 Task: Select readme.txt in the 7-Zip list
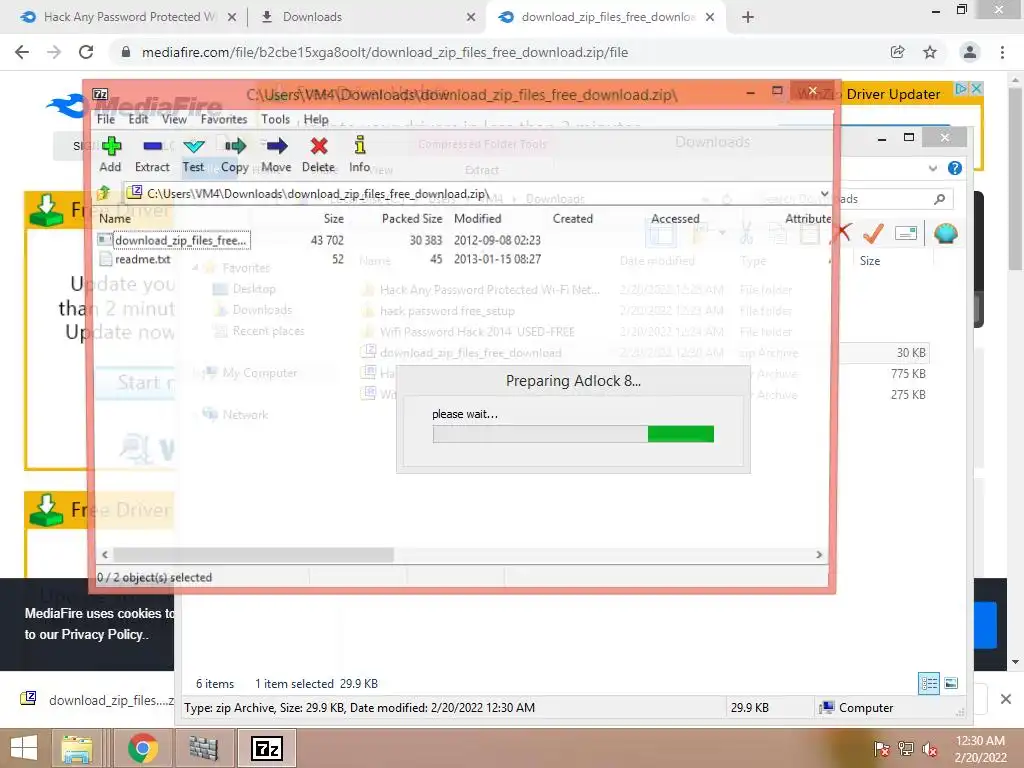[142, 259]
